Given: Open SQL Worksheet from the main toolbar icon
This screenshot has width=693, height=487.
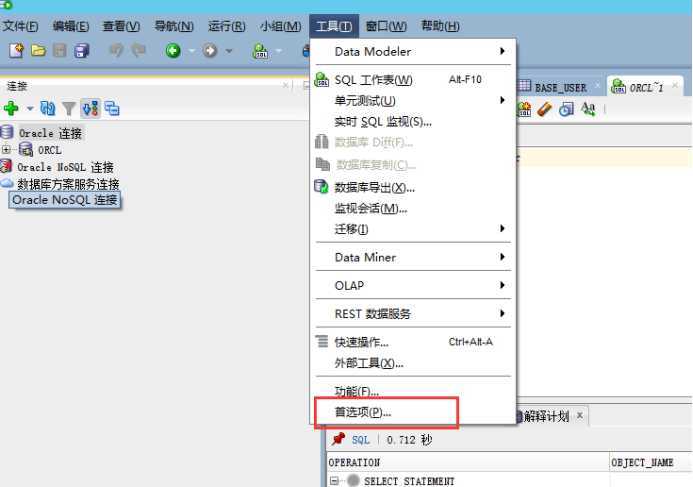Looking at the screenshot, I should click(x=260, y=51).
